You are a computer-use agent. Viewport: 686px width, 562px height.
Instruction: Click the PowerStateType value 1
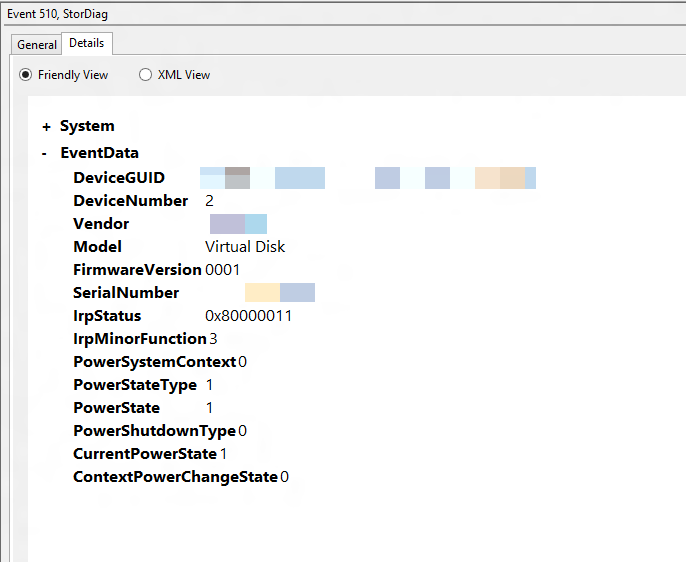(210, 385)
